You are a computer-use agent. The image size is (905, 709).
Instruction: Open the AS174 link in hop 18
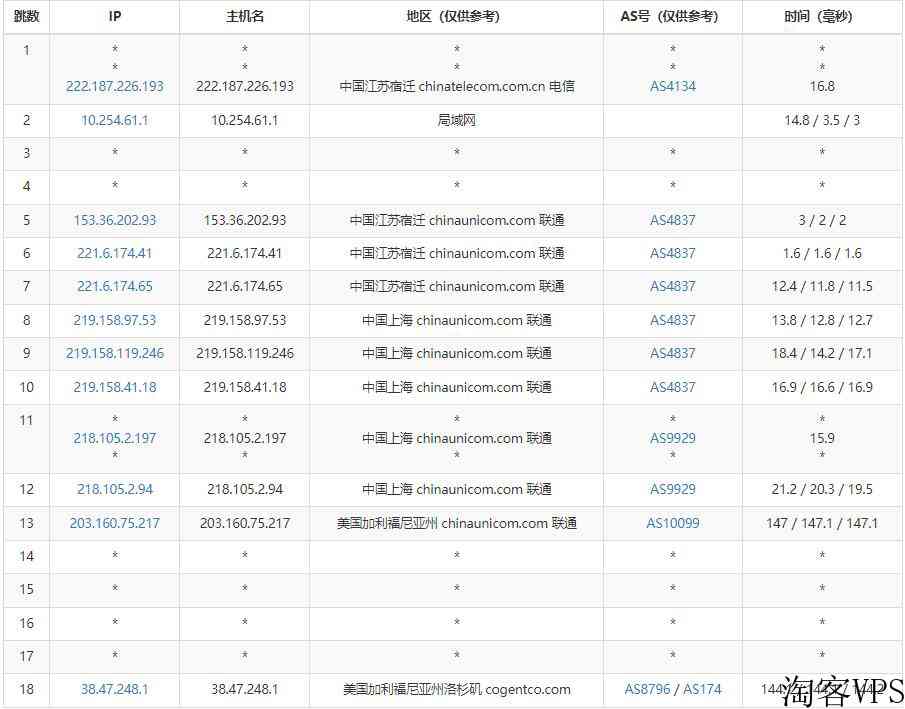click(702, 689)
